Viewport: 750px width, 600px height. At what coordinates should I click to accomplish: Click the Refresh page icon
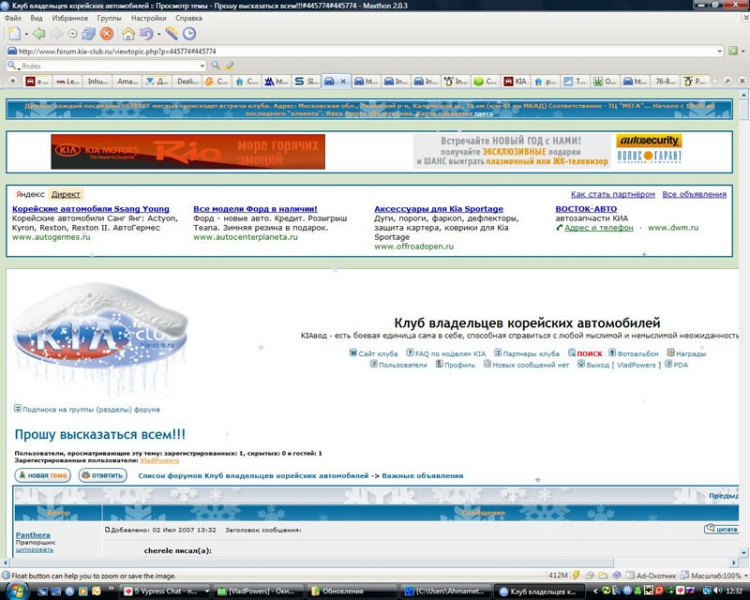(x=89, y=33)
